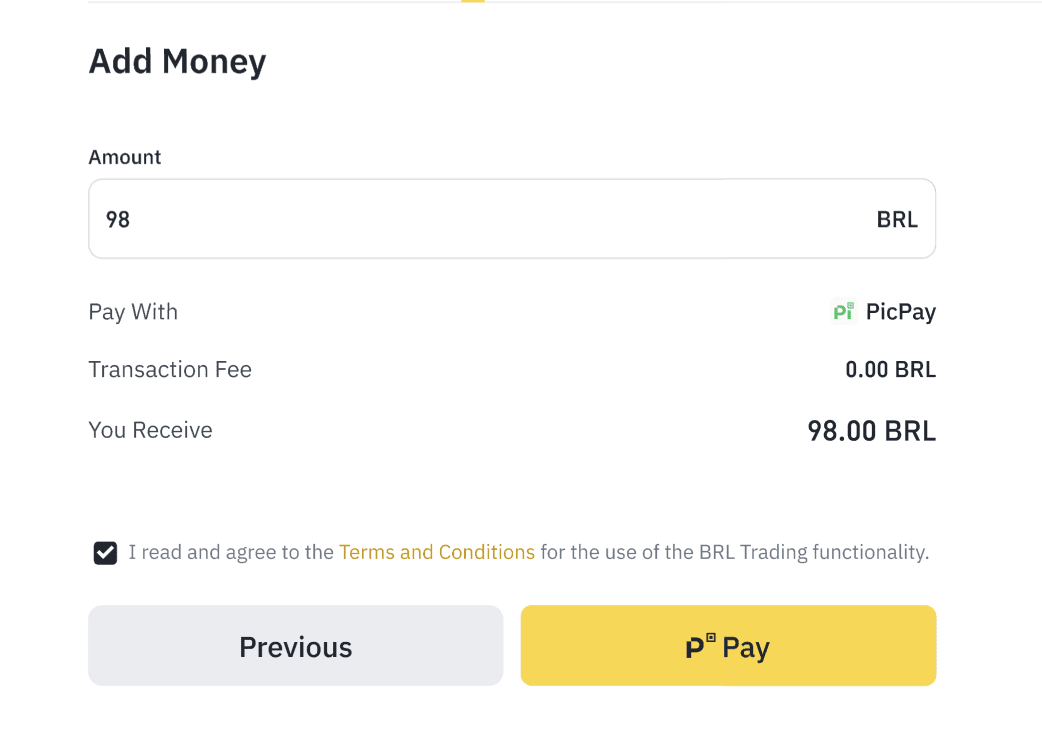1042x754 pixels.
Task: Click the Pay With label
Action: (x=133, y=312)
